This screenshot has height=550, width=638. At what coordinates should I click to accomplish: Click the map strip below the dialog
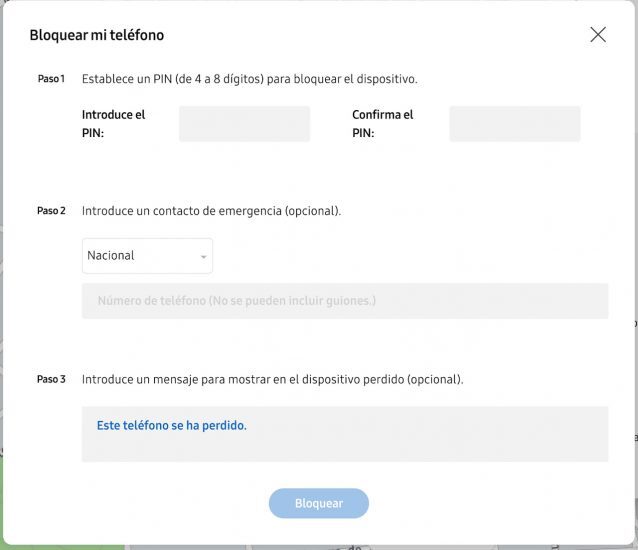point(378,548)
